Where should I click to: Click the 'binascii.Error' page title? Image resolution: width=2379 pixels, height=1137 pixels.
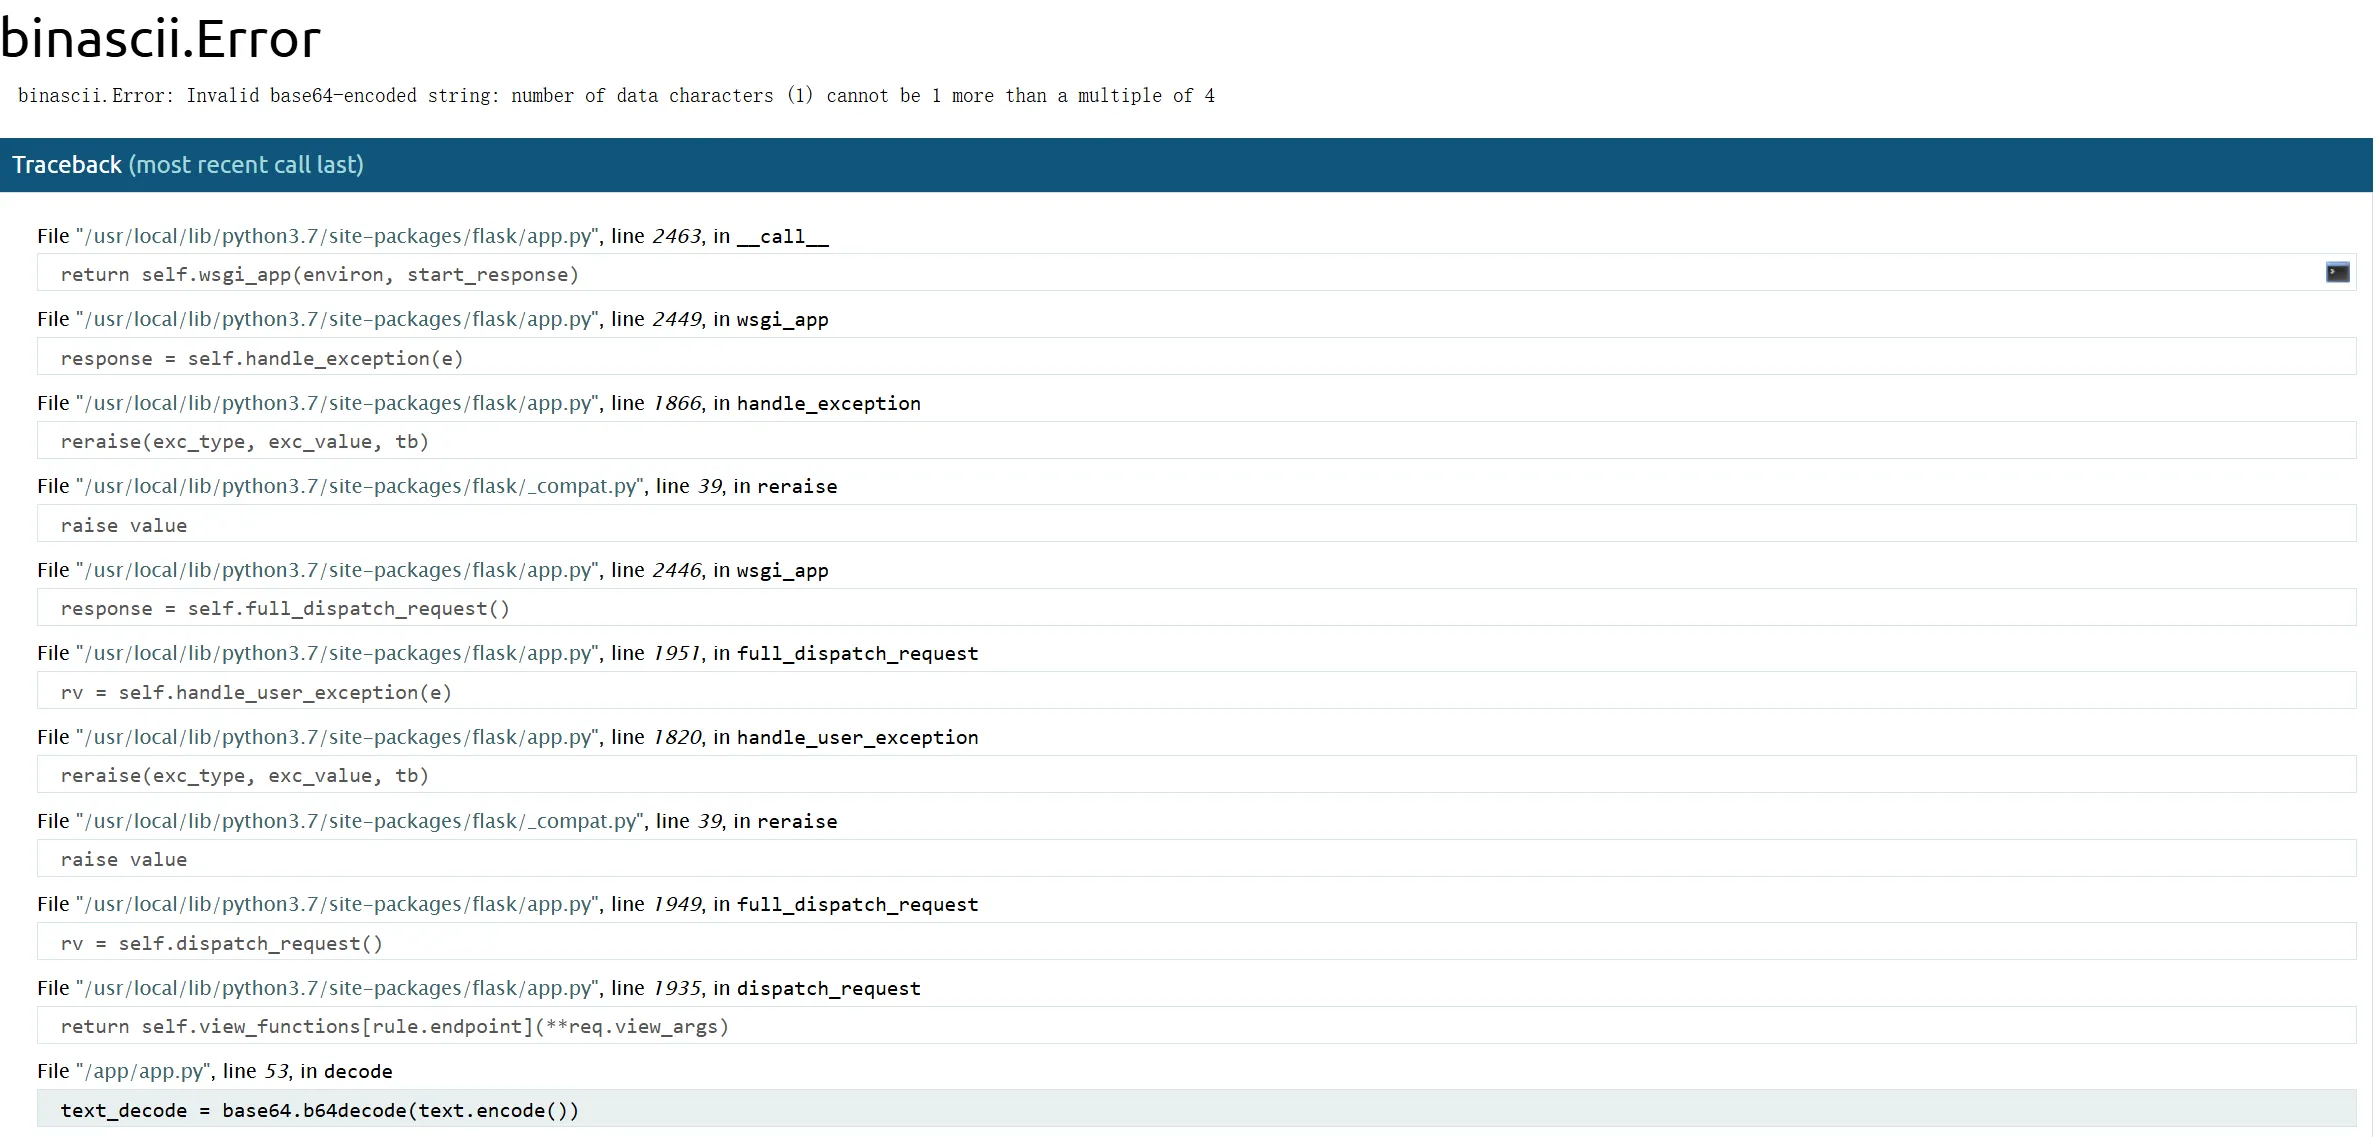point(160,39)
